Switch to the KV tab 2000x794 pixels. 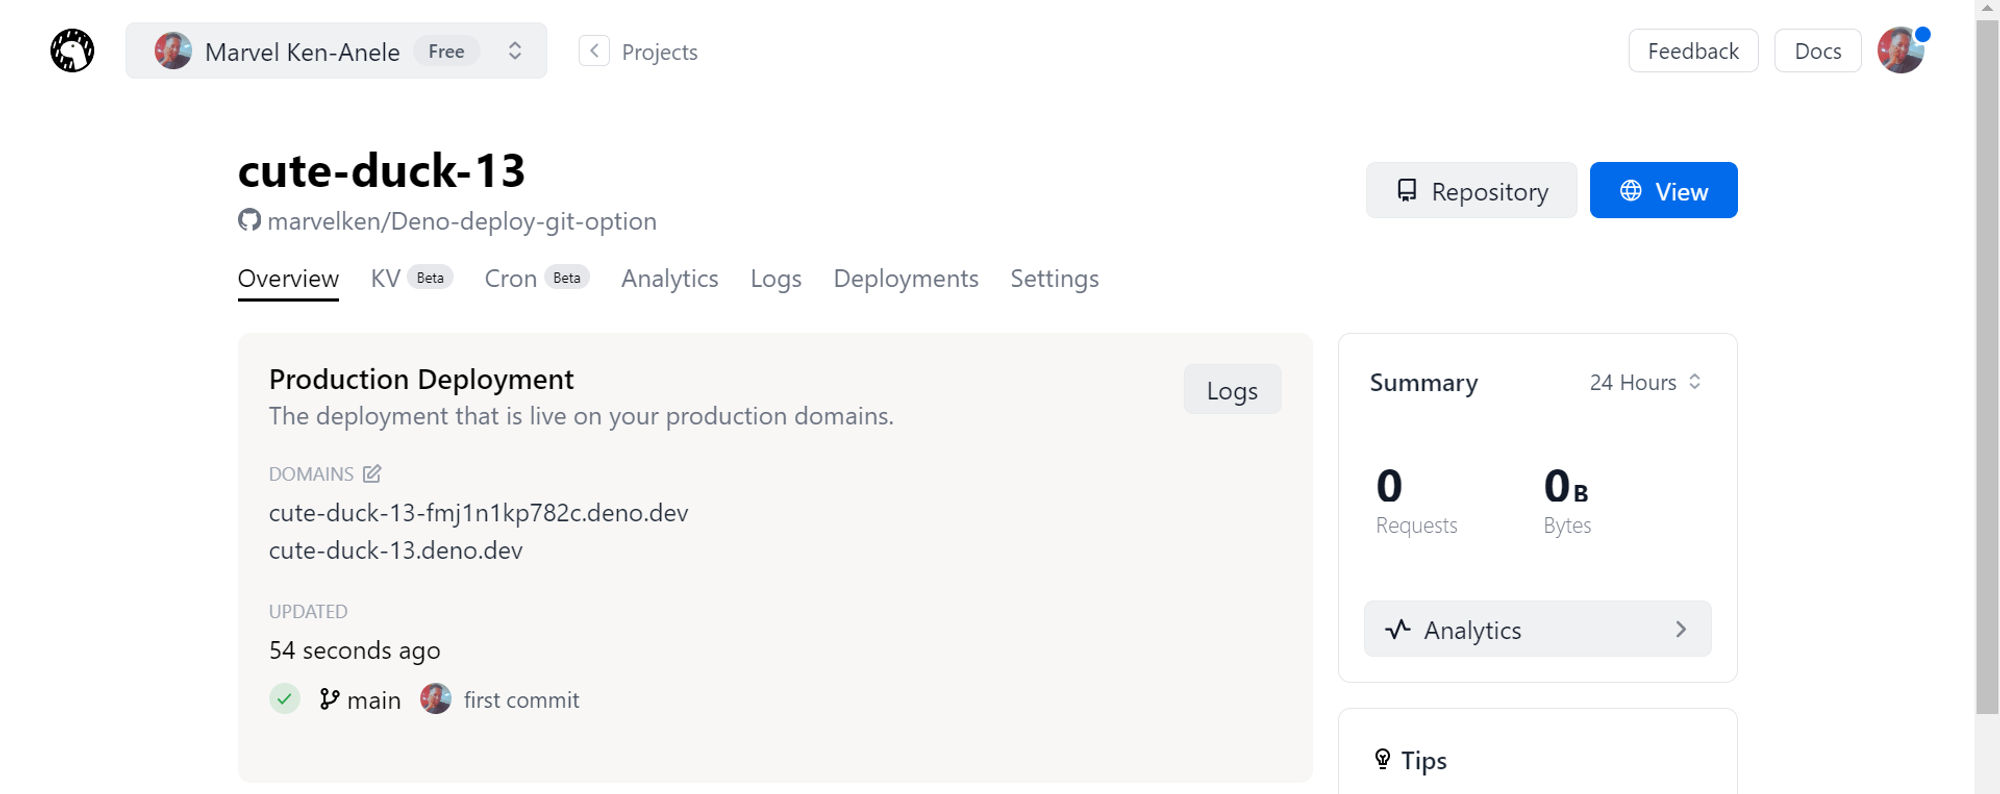point(411,278)
